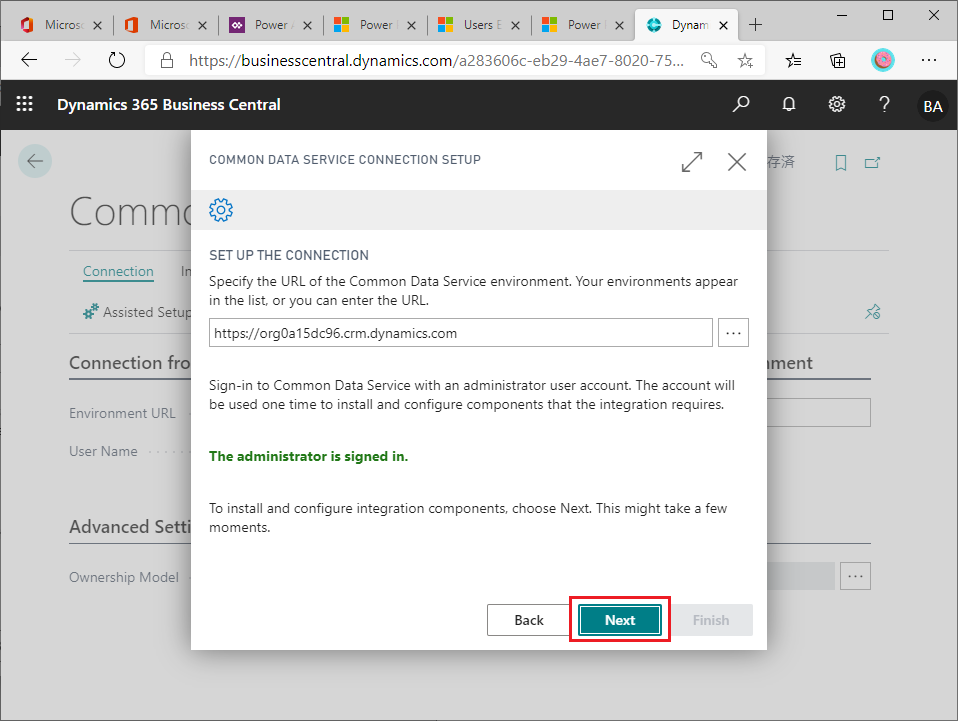Click Next to install integration components

620,620
